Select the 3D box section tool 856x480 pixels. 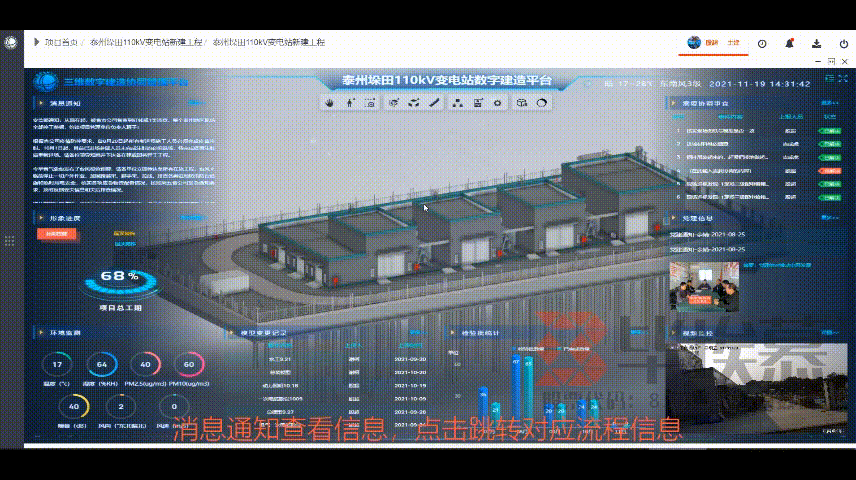coord(521,103)
